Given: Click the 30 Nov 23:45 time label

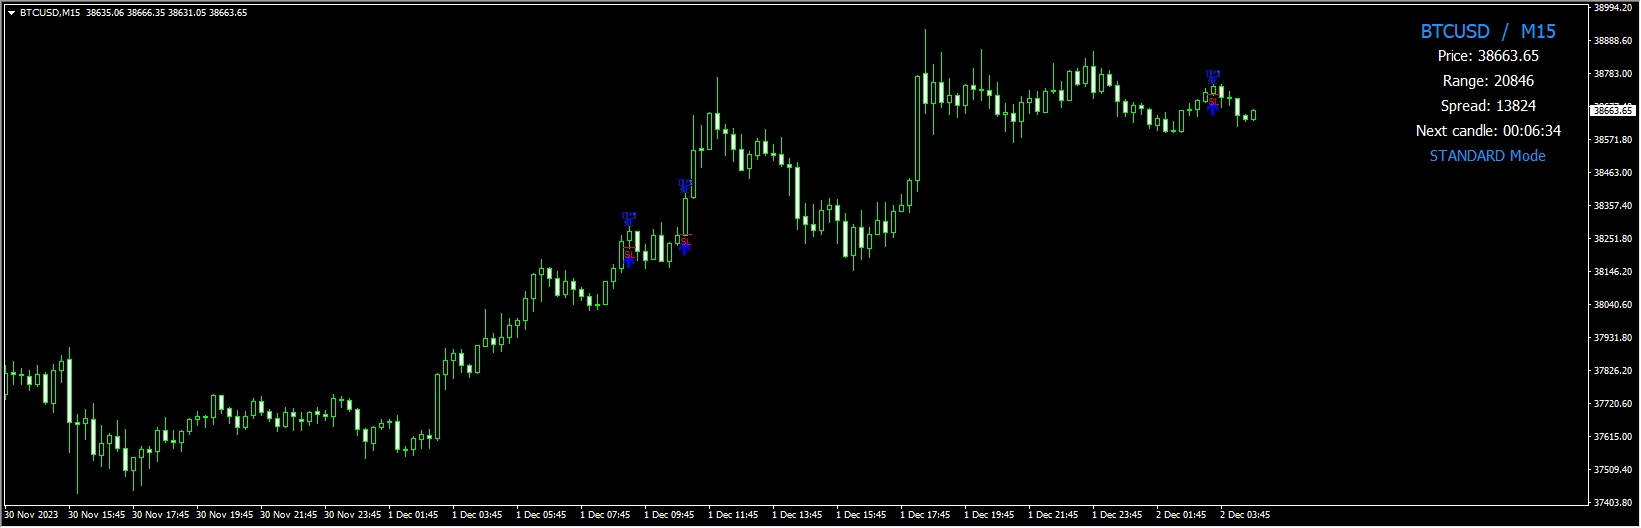Looking at the screenshot, I should (353, 516).
